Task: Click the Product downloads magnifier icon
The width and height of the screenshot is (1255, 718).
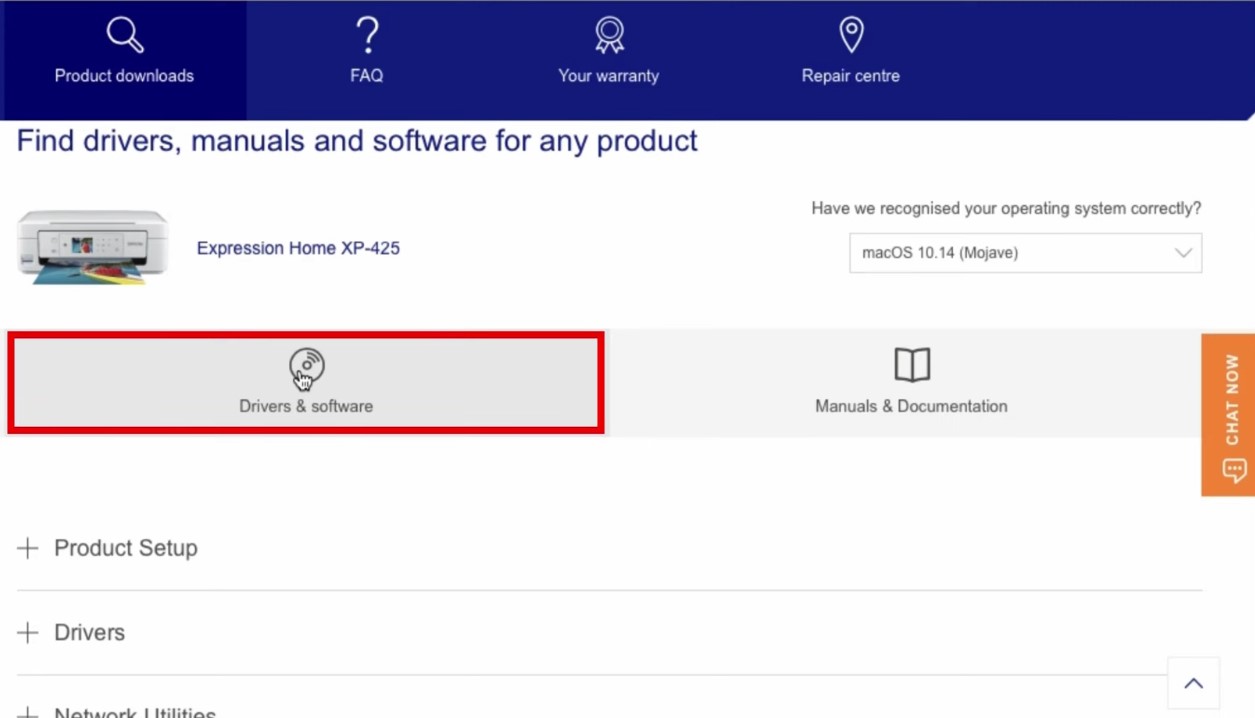Action: click(x=125, y=35)
